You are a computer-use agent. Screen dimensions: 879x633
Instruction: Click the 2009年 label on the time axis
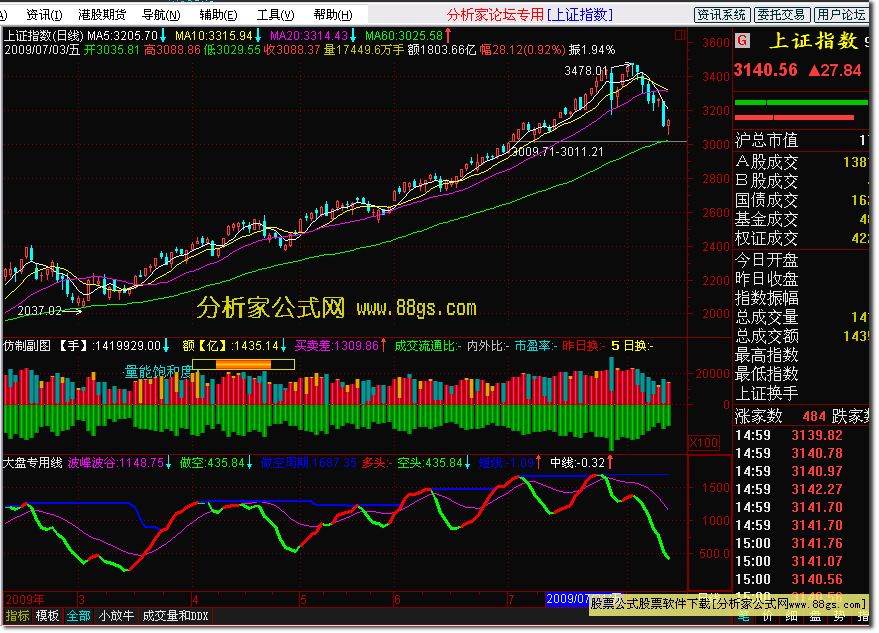25,600
